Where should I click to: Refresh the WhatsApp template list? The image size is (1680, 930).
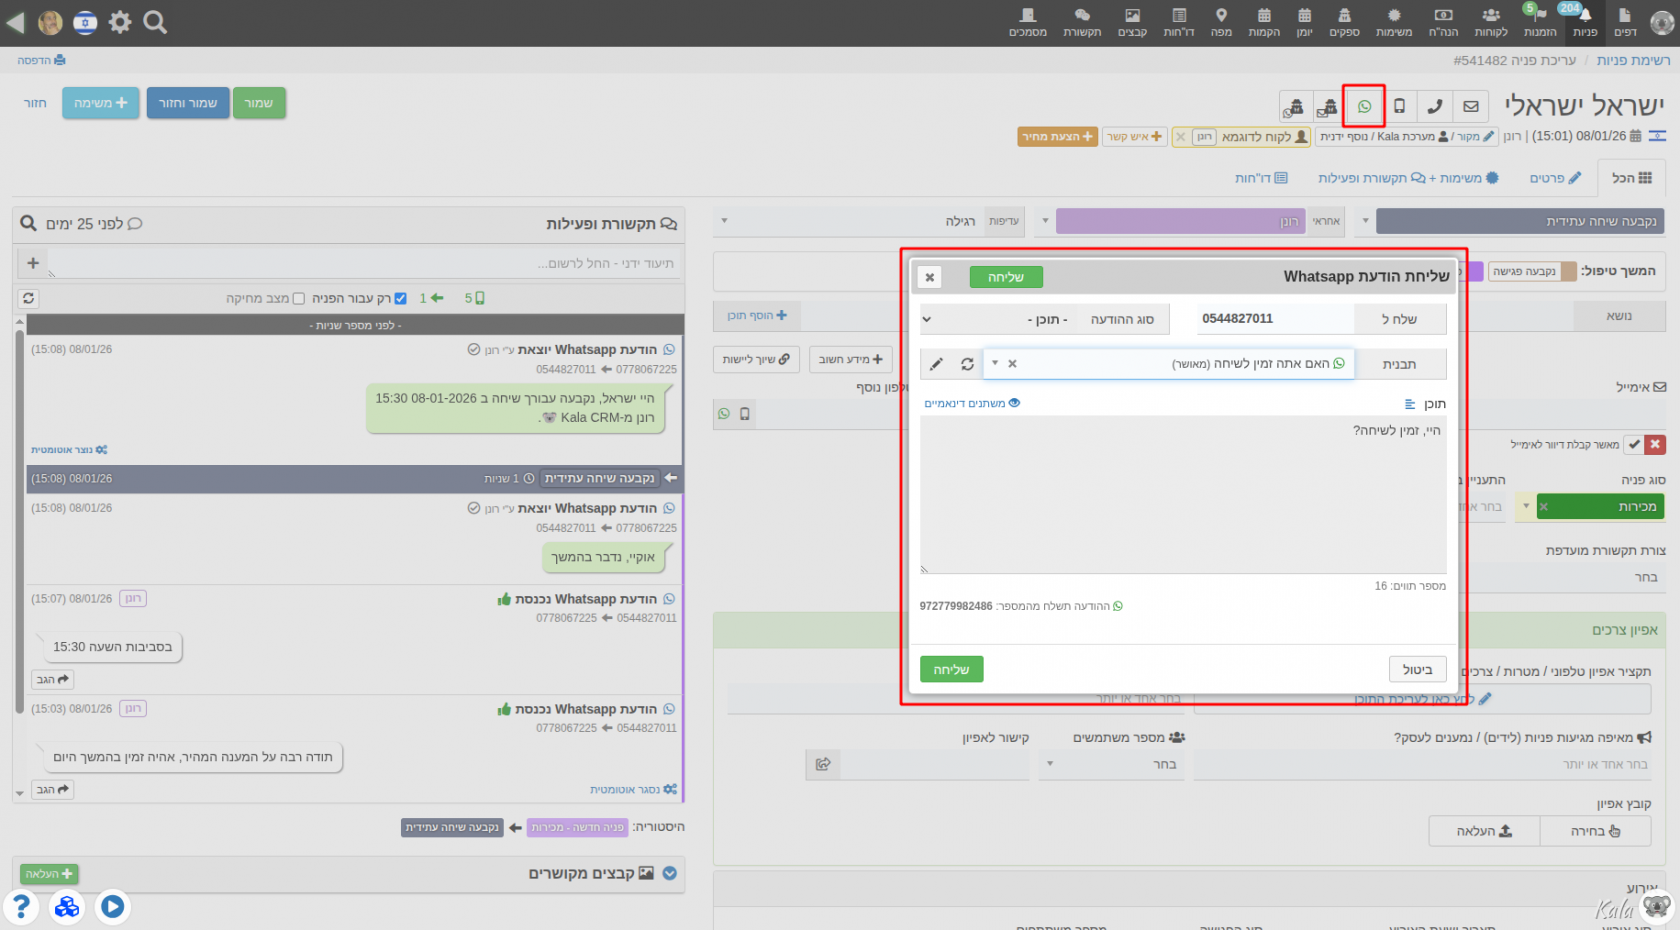point(967,364)
